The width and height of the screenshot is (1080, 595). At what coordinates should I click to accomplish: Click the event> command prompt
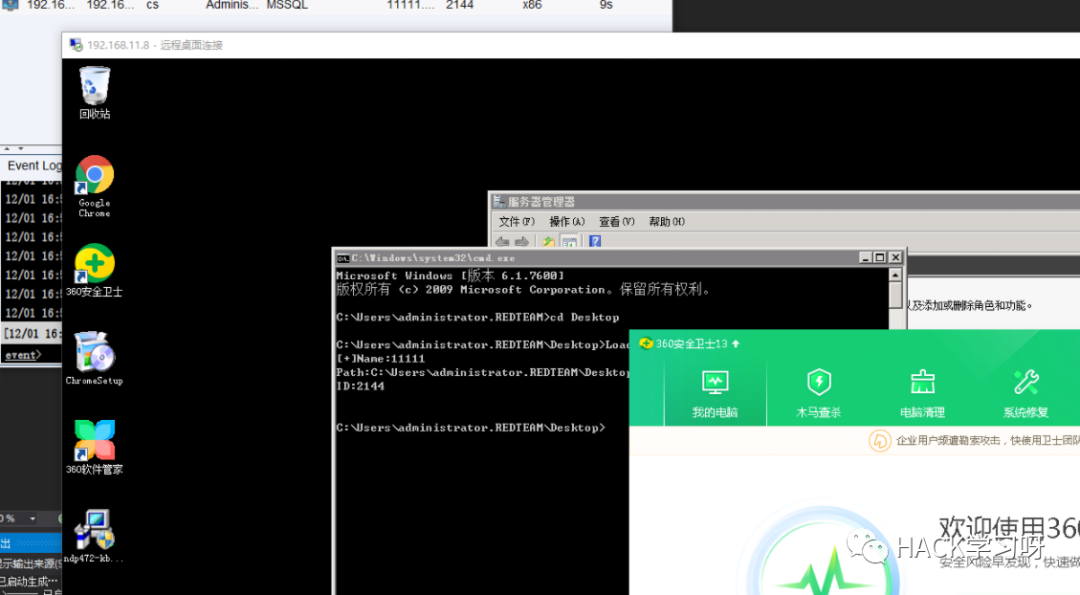[23, 355]
